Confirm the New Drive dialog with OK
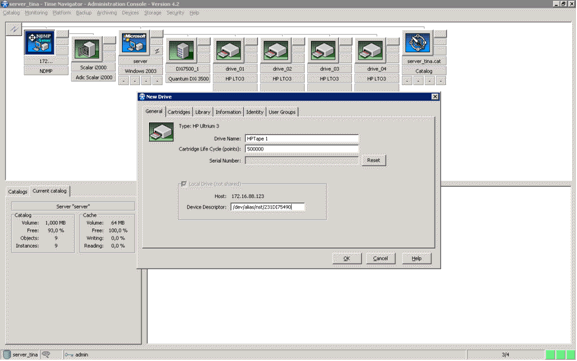Viewport: 577px width, 361px height. (x=347, y=258)
